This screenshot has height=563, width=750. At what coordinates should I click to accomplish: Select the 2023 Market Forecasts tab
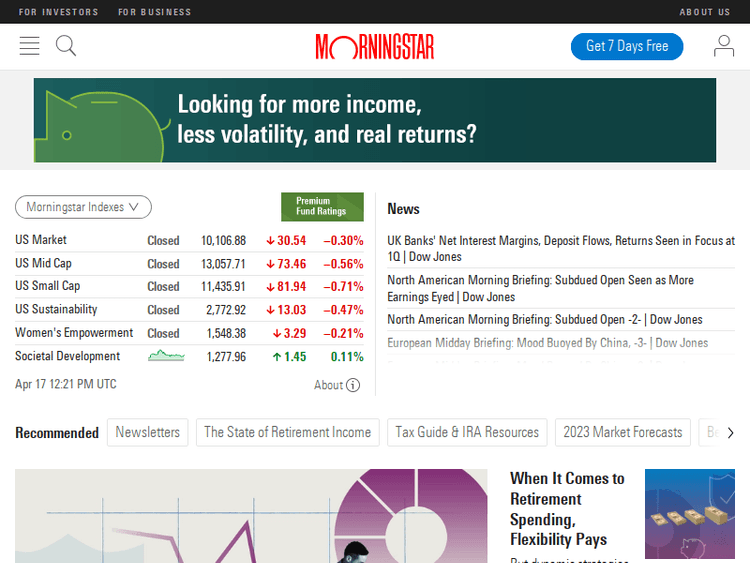622,432
